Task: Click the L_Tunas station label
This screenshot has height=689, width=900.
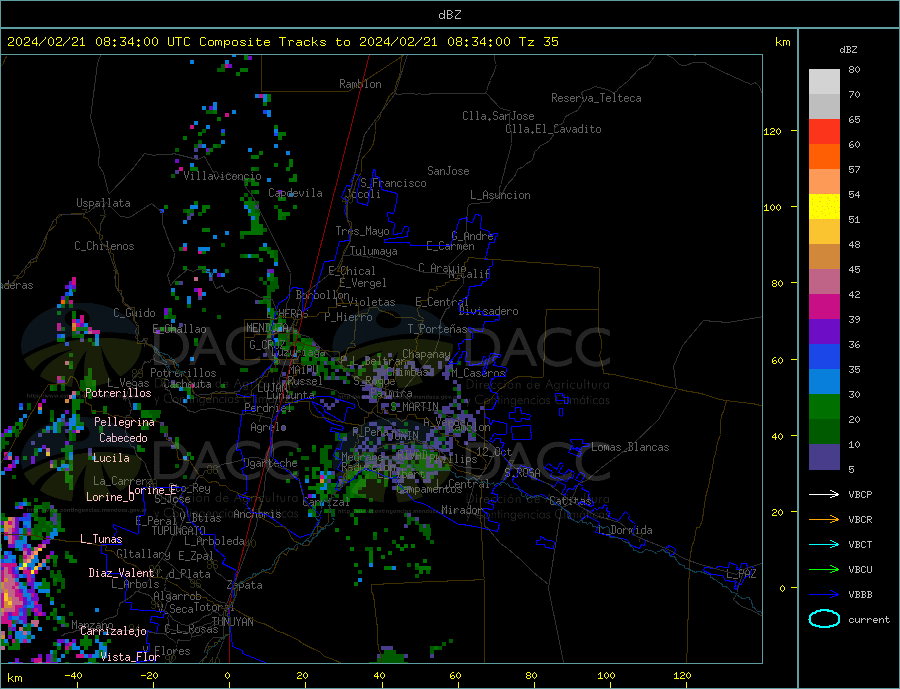Action: 101,539
